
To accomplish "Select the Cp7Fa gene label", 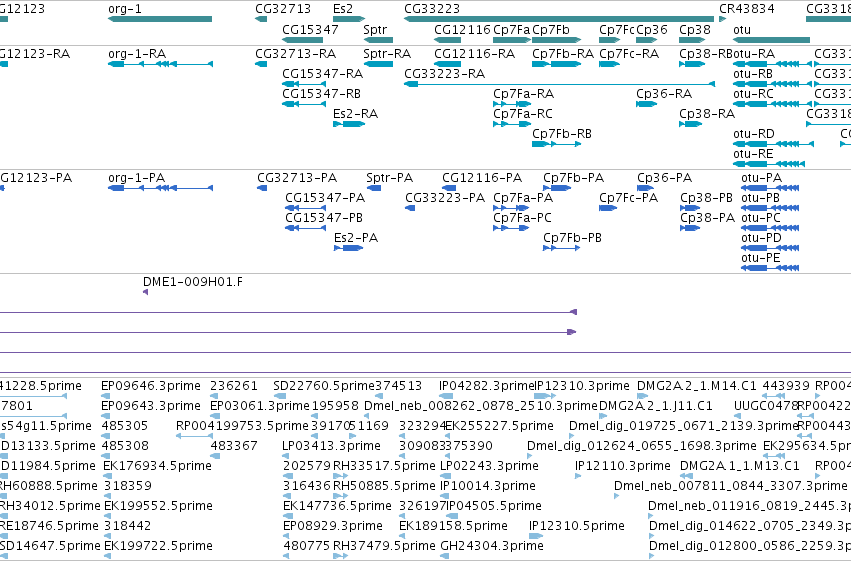I will [x=511, y=30].
